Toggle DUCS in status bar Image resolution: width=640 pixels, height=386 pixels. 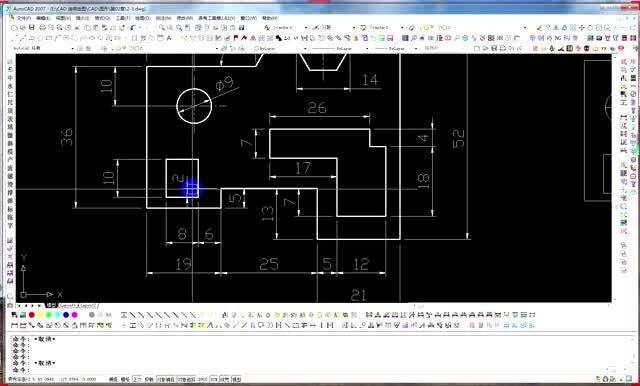pyautogui.click(x=203, y=379)
